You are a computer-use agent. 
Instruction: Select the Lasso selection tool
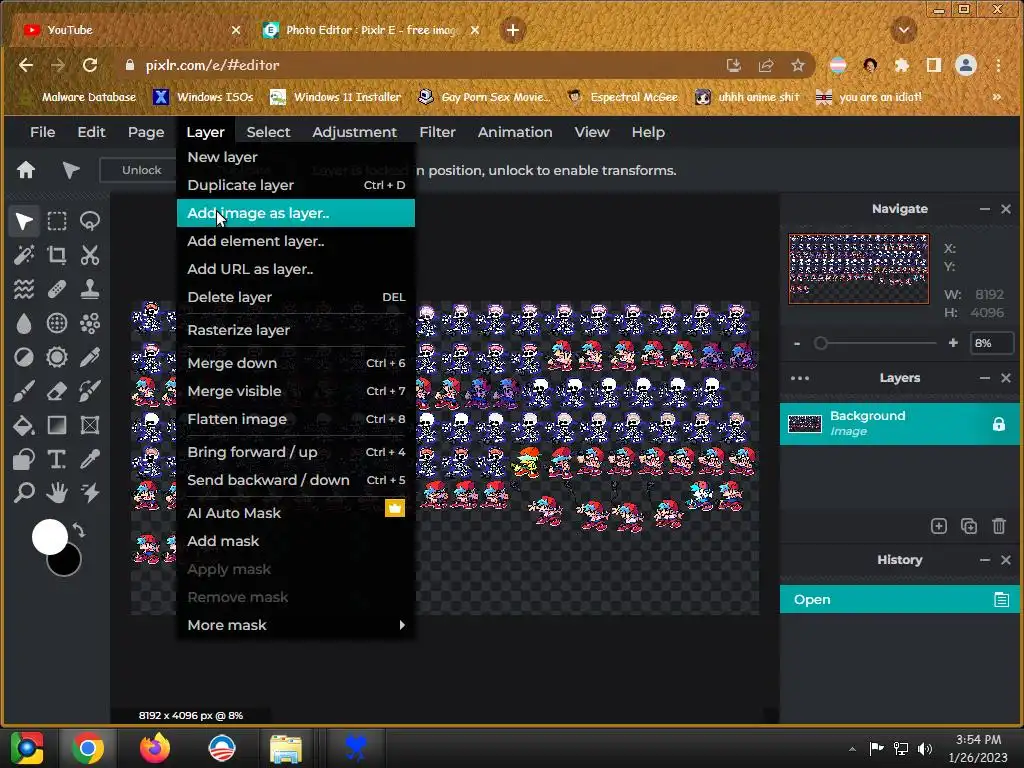pyautogui.click(x=90, y=221)
